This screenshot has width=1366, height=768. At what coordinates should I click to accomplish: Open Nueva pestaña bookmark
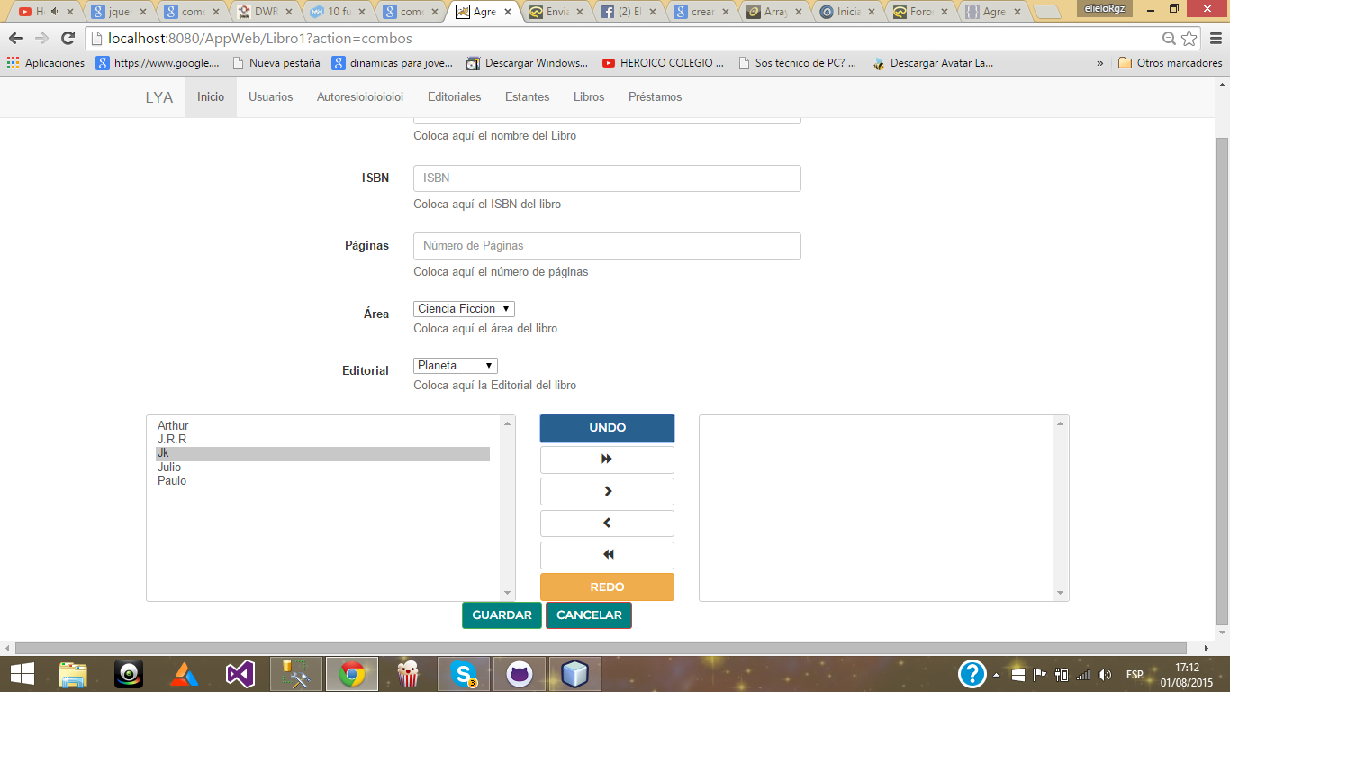[276, 63]
